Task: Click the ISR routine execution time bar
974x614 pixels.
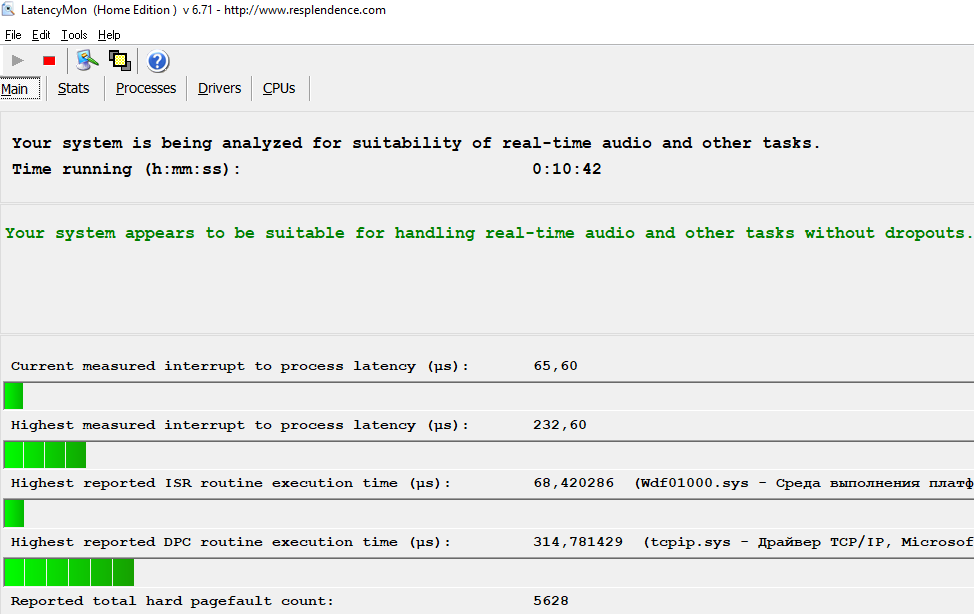Action: (14, 513)
